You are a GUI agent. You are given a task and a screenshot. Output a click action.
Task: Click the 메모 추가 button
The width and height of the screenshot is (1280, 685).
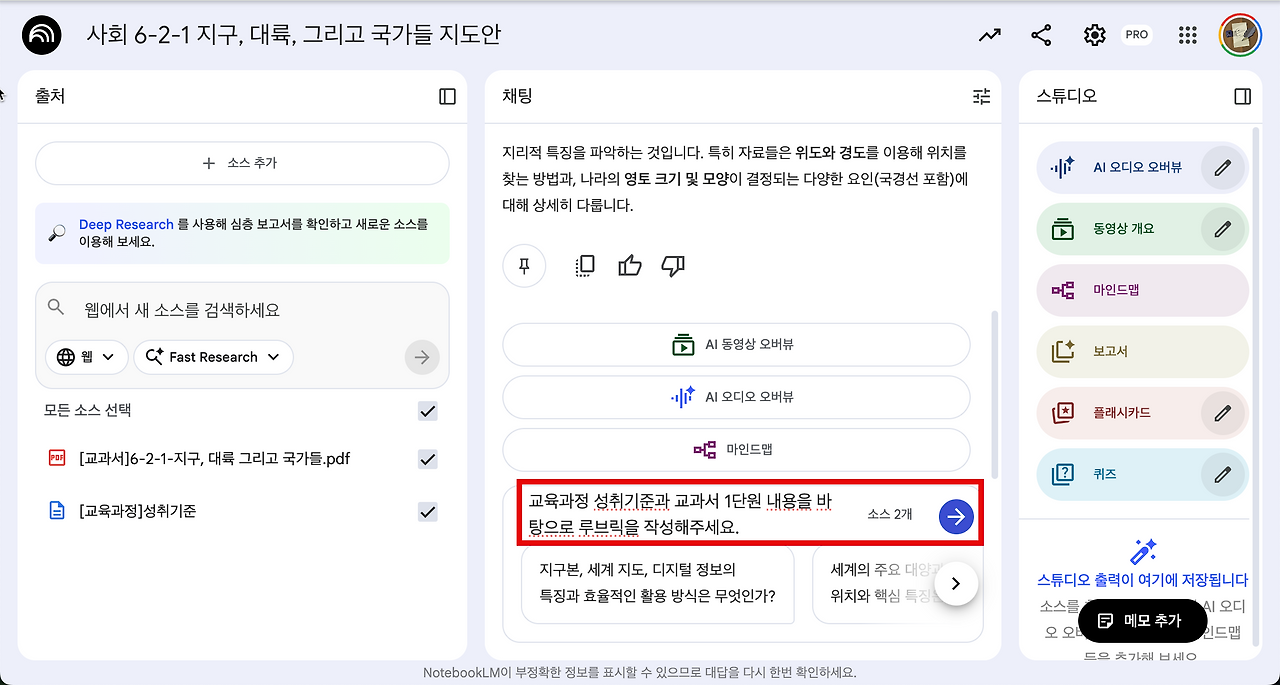pyautogui.click(x=1142, y=621)
